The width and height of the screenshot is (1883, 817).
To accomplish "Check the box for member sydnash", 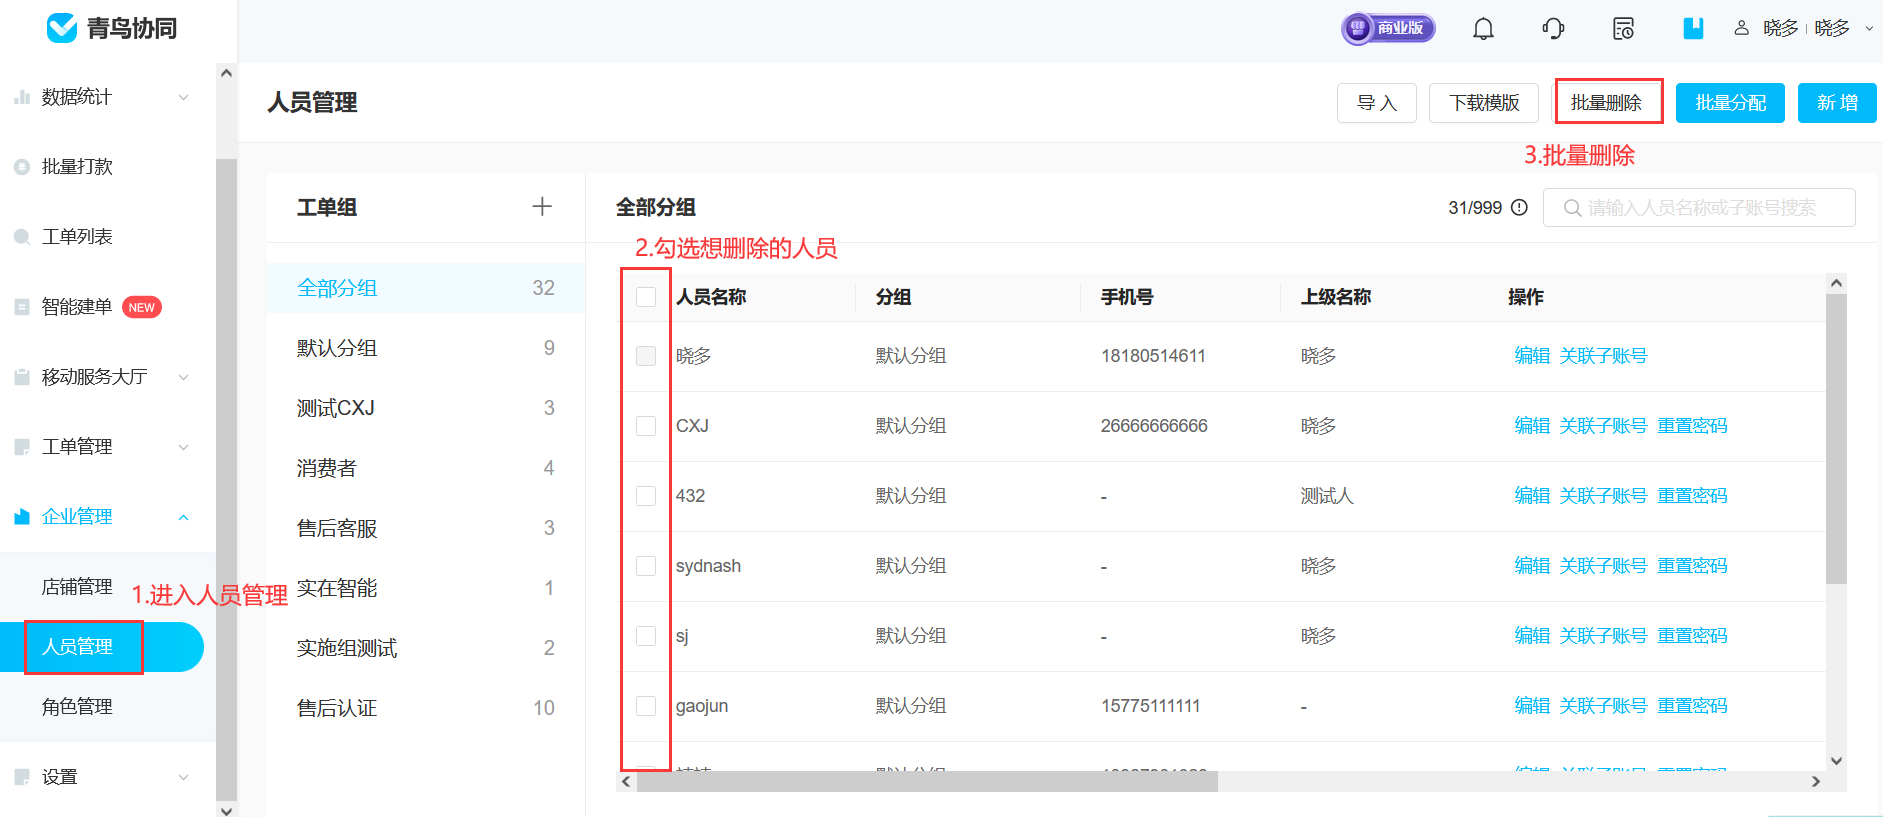I will [646, 566].
